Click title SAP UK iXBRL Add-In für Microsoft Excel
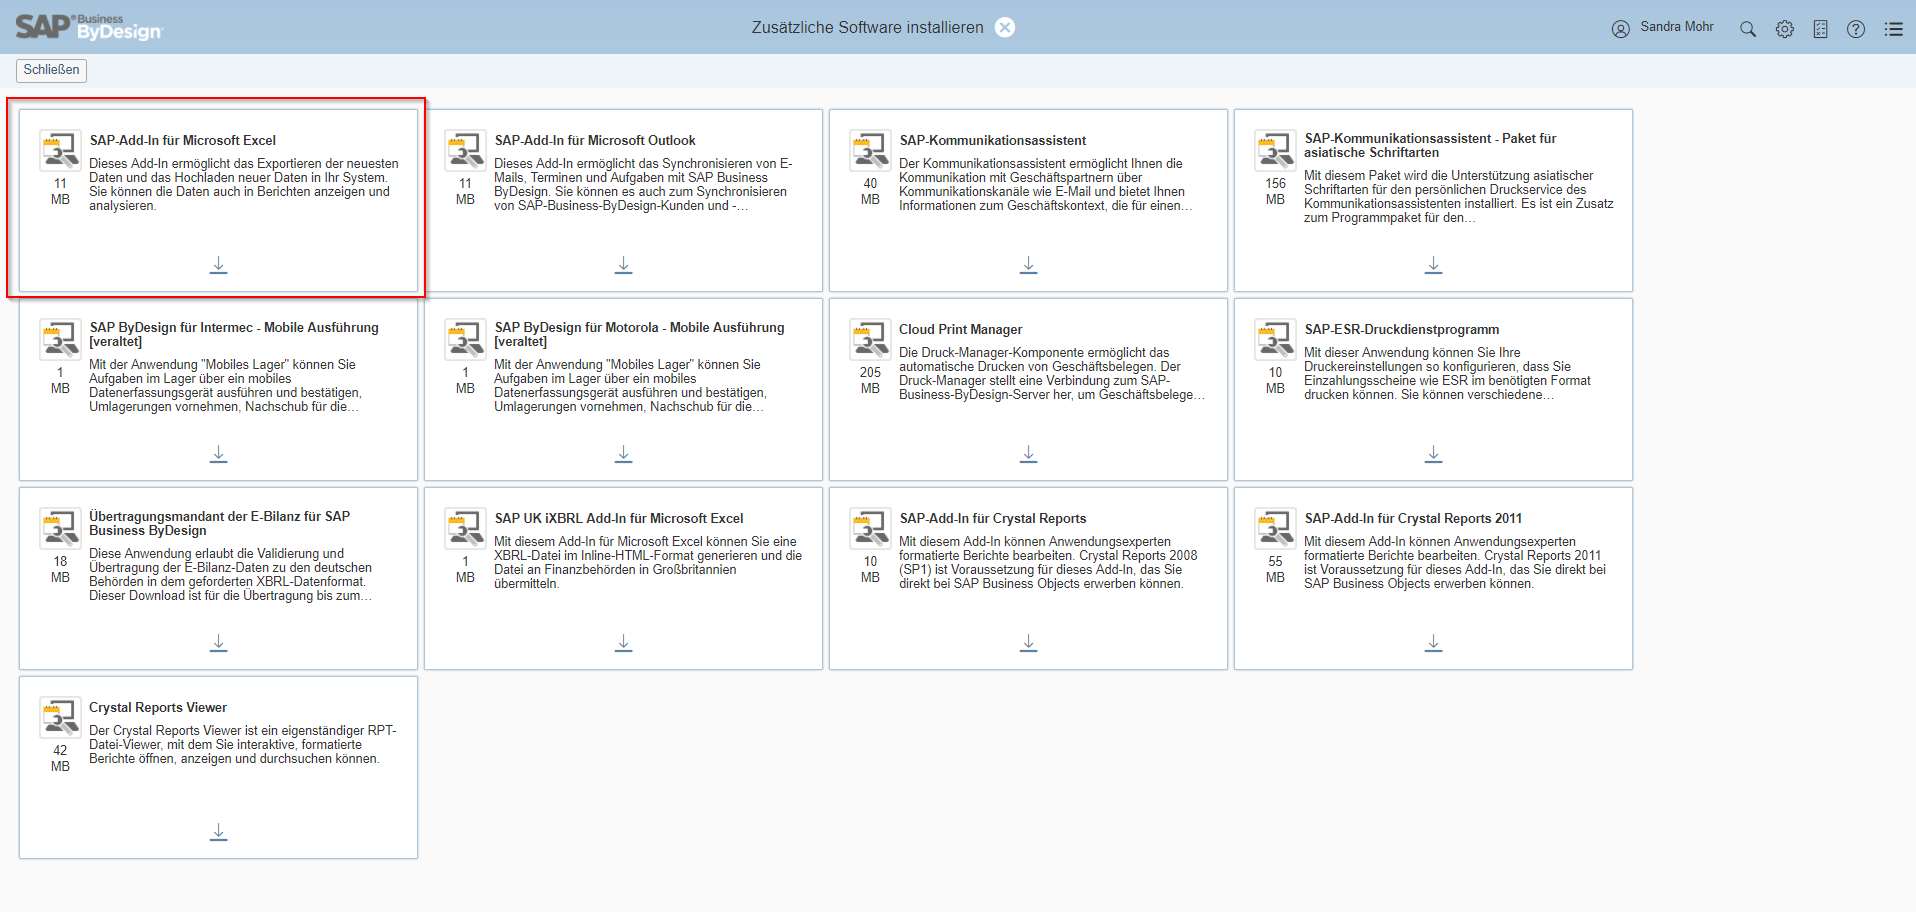The height and width of the screenshot is (912, 1916). (x=619, y=518)
